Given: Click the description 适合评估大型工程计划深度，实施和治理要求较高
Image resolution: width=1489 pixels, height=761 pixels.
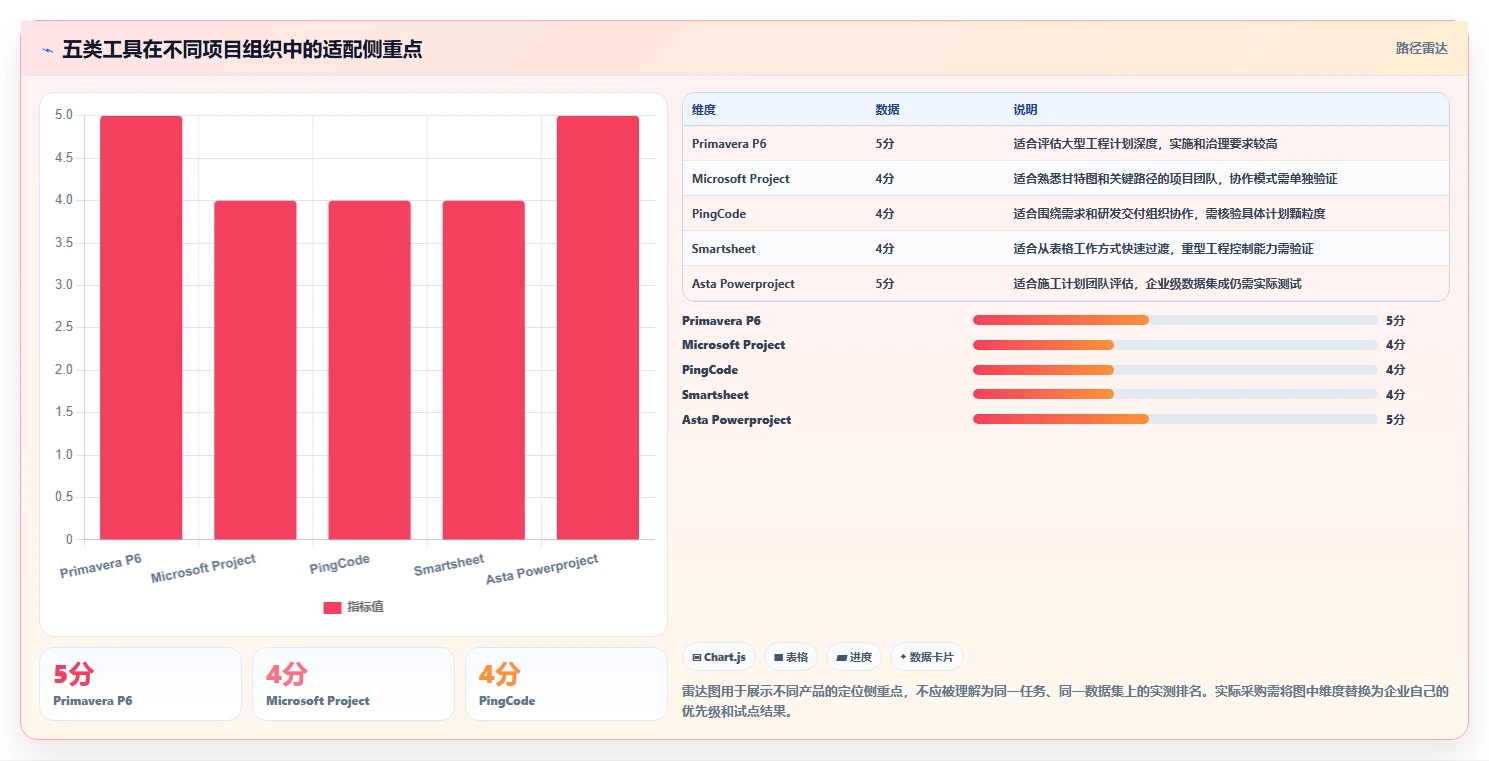Looking at the screenshot, I should point(1145,144).
